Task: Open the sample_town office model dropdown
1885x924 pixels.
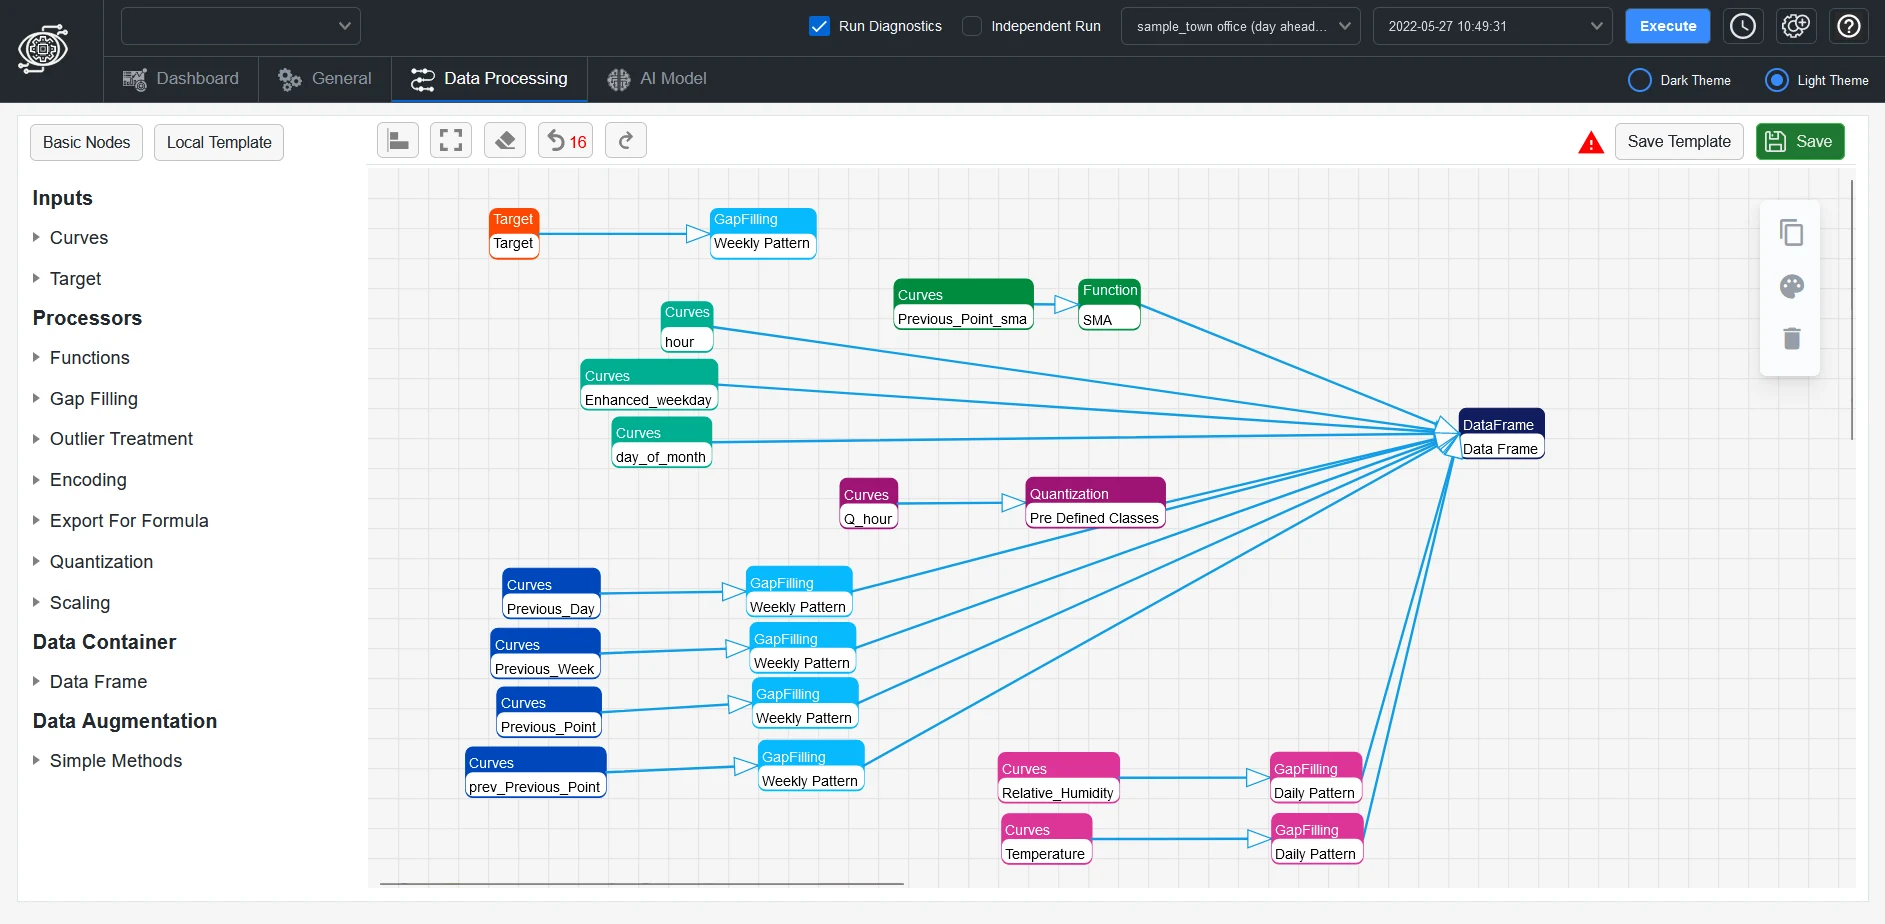Action: pyautogui.click(x=1241, y=26)
